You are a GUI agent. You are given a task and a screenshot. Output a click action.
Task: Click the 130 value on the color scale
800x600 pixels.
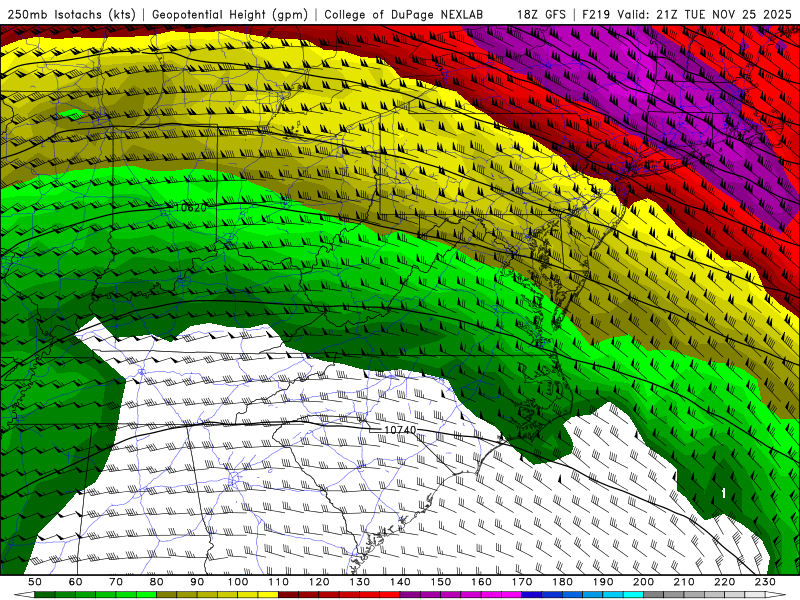(x=360, y=582)
